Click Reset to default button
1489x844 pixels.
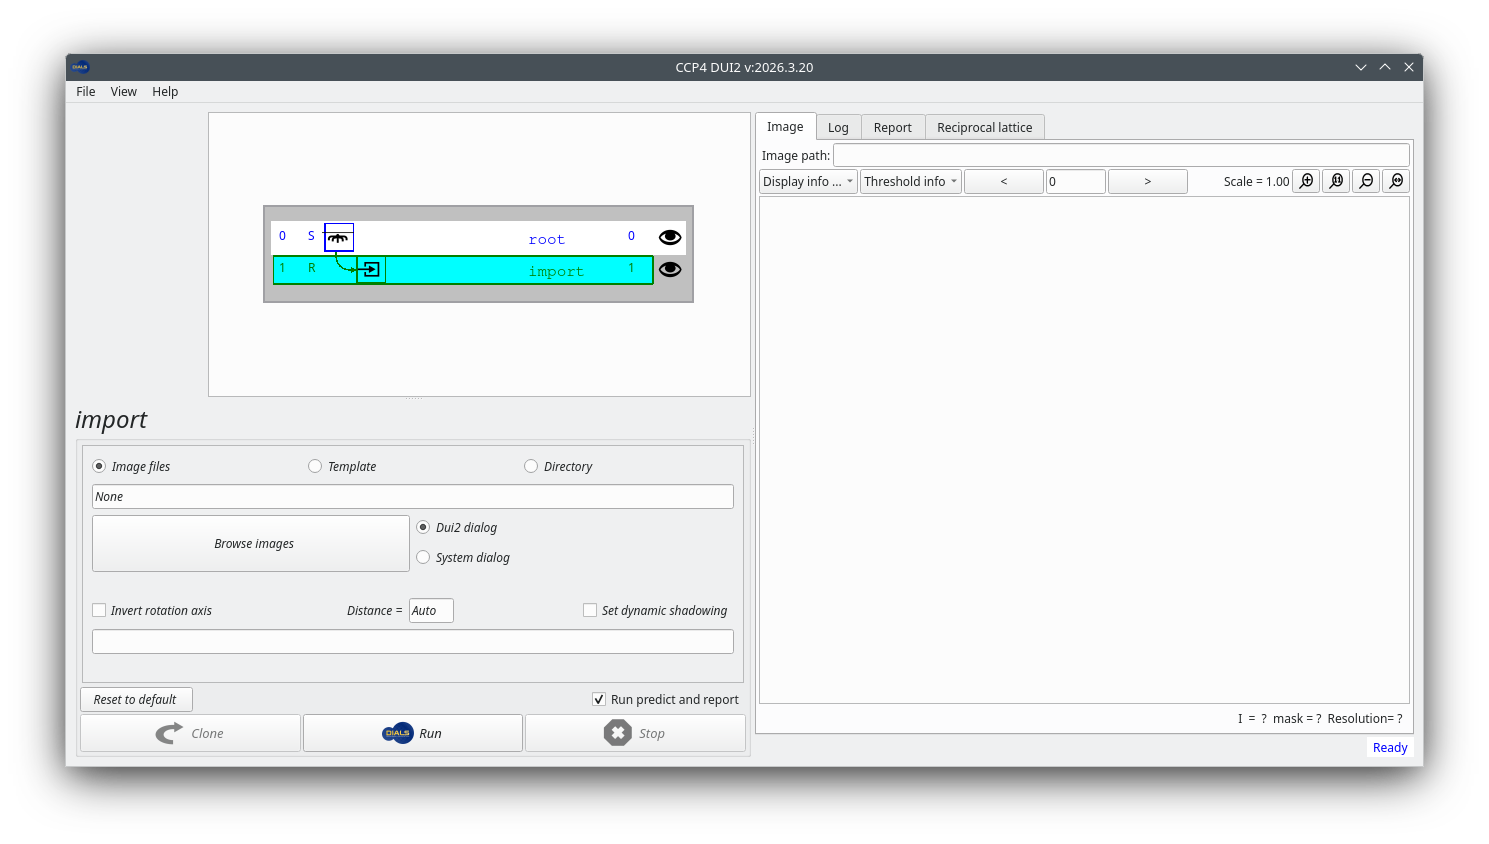pos(136,699)
